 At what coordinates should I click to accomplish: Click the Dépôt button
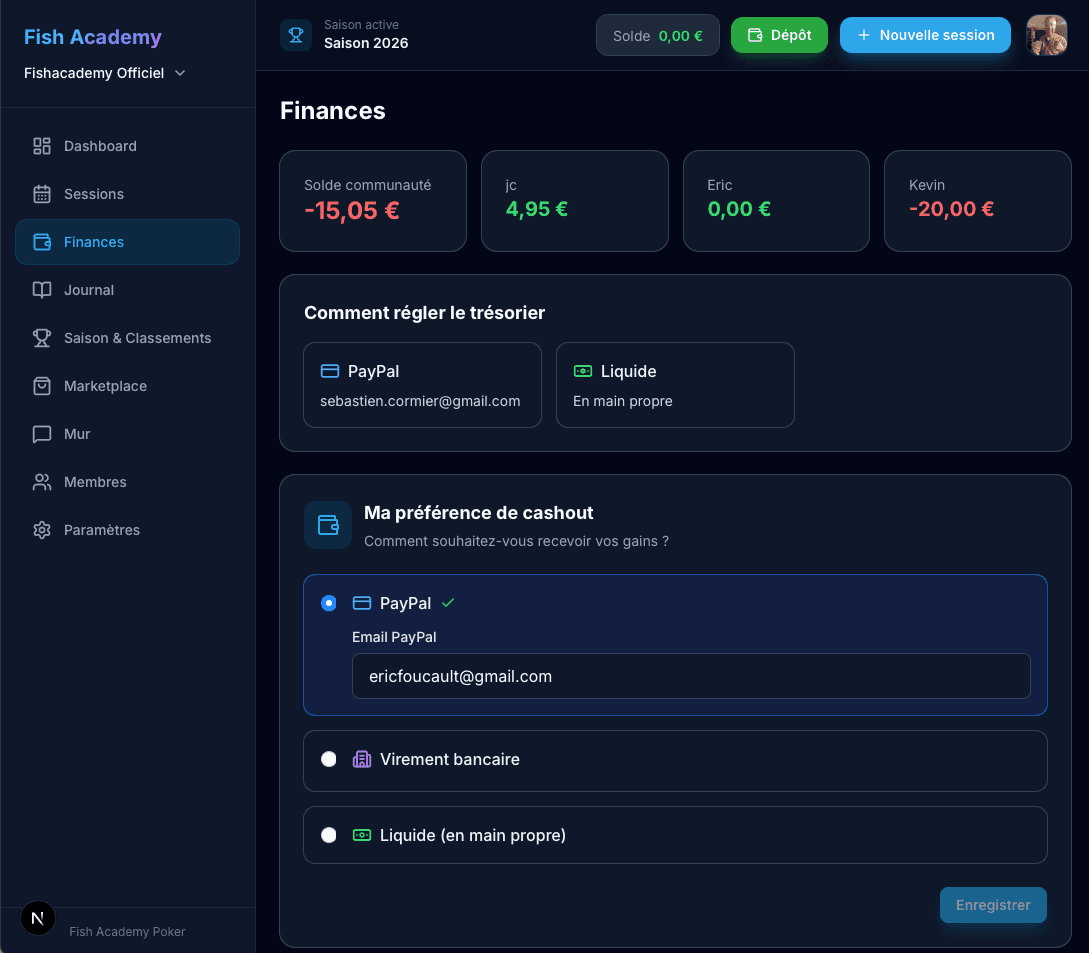(x=779, y=34)
